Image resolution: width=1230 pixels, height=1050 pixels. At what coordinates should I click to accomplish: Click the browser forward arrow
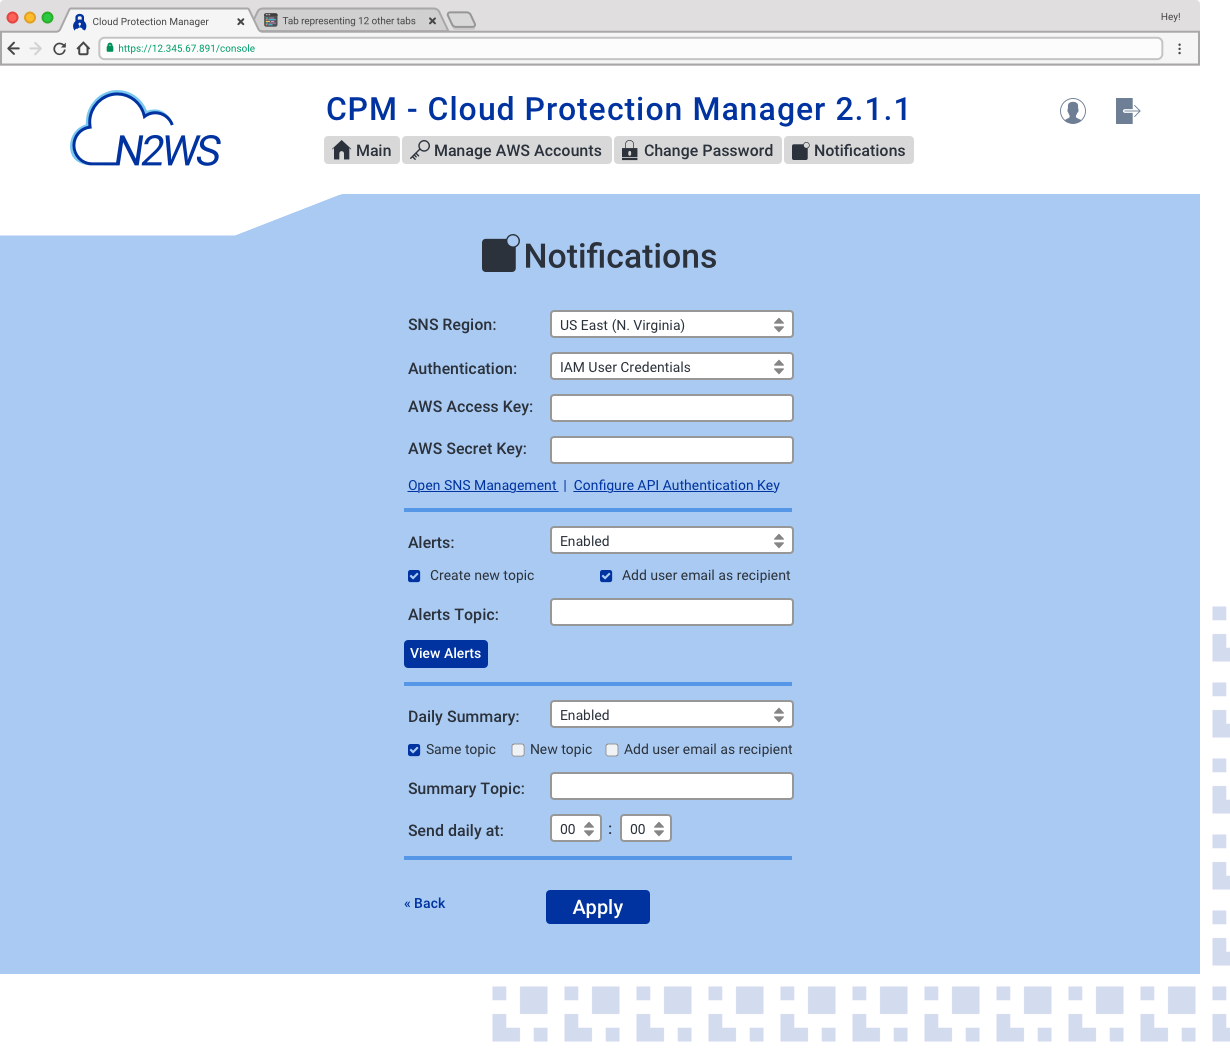pos(36,48)
